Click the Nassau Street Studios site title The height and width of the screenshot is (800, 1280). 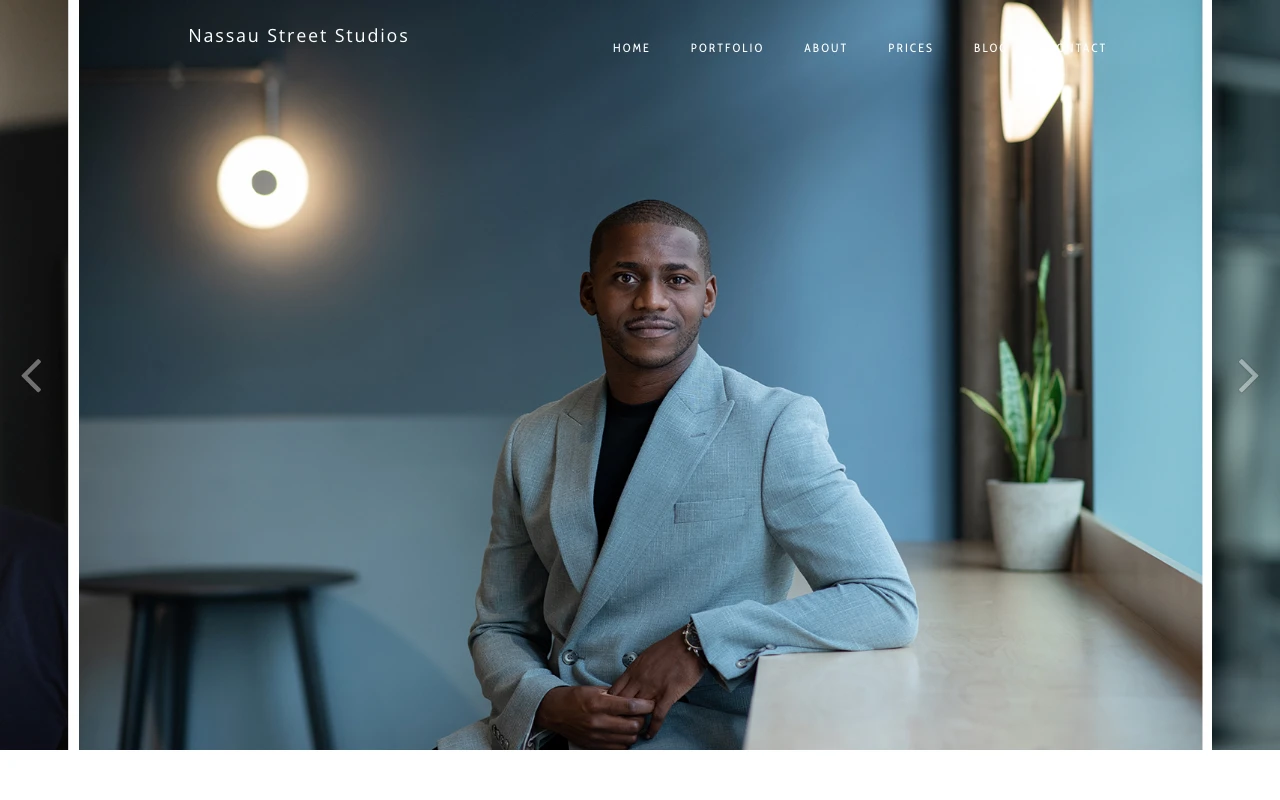(x=299, y=36)
